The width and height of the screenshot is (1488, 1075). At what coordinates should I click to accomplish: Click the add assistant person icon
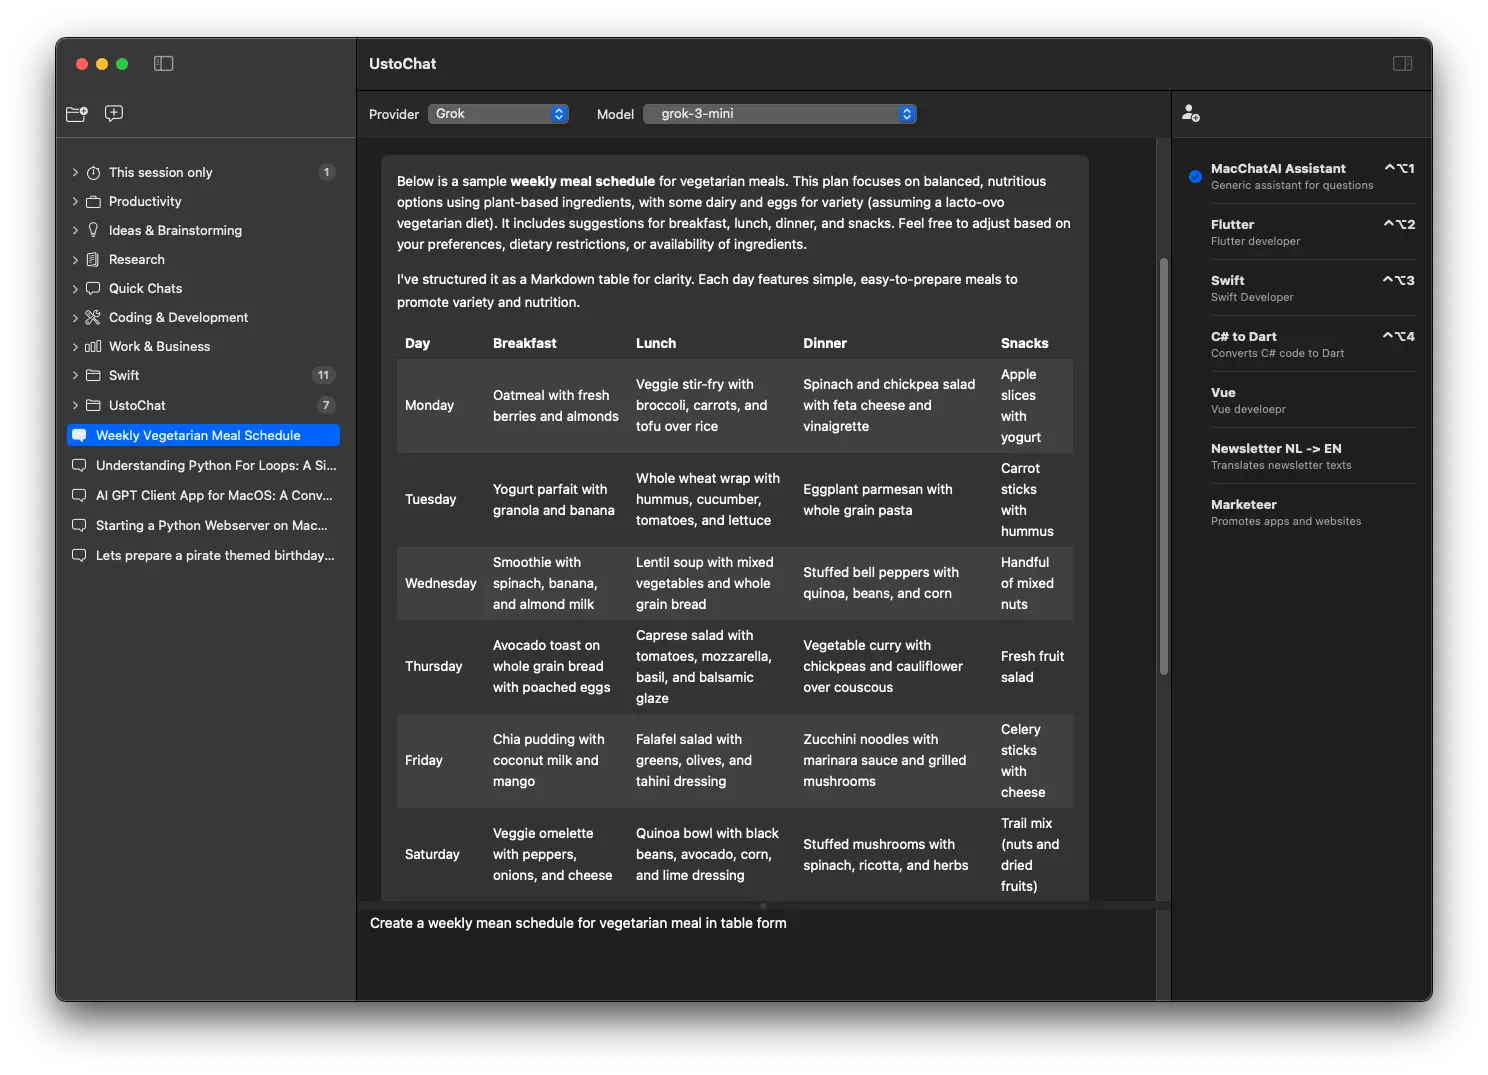[1190, 113]
